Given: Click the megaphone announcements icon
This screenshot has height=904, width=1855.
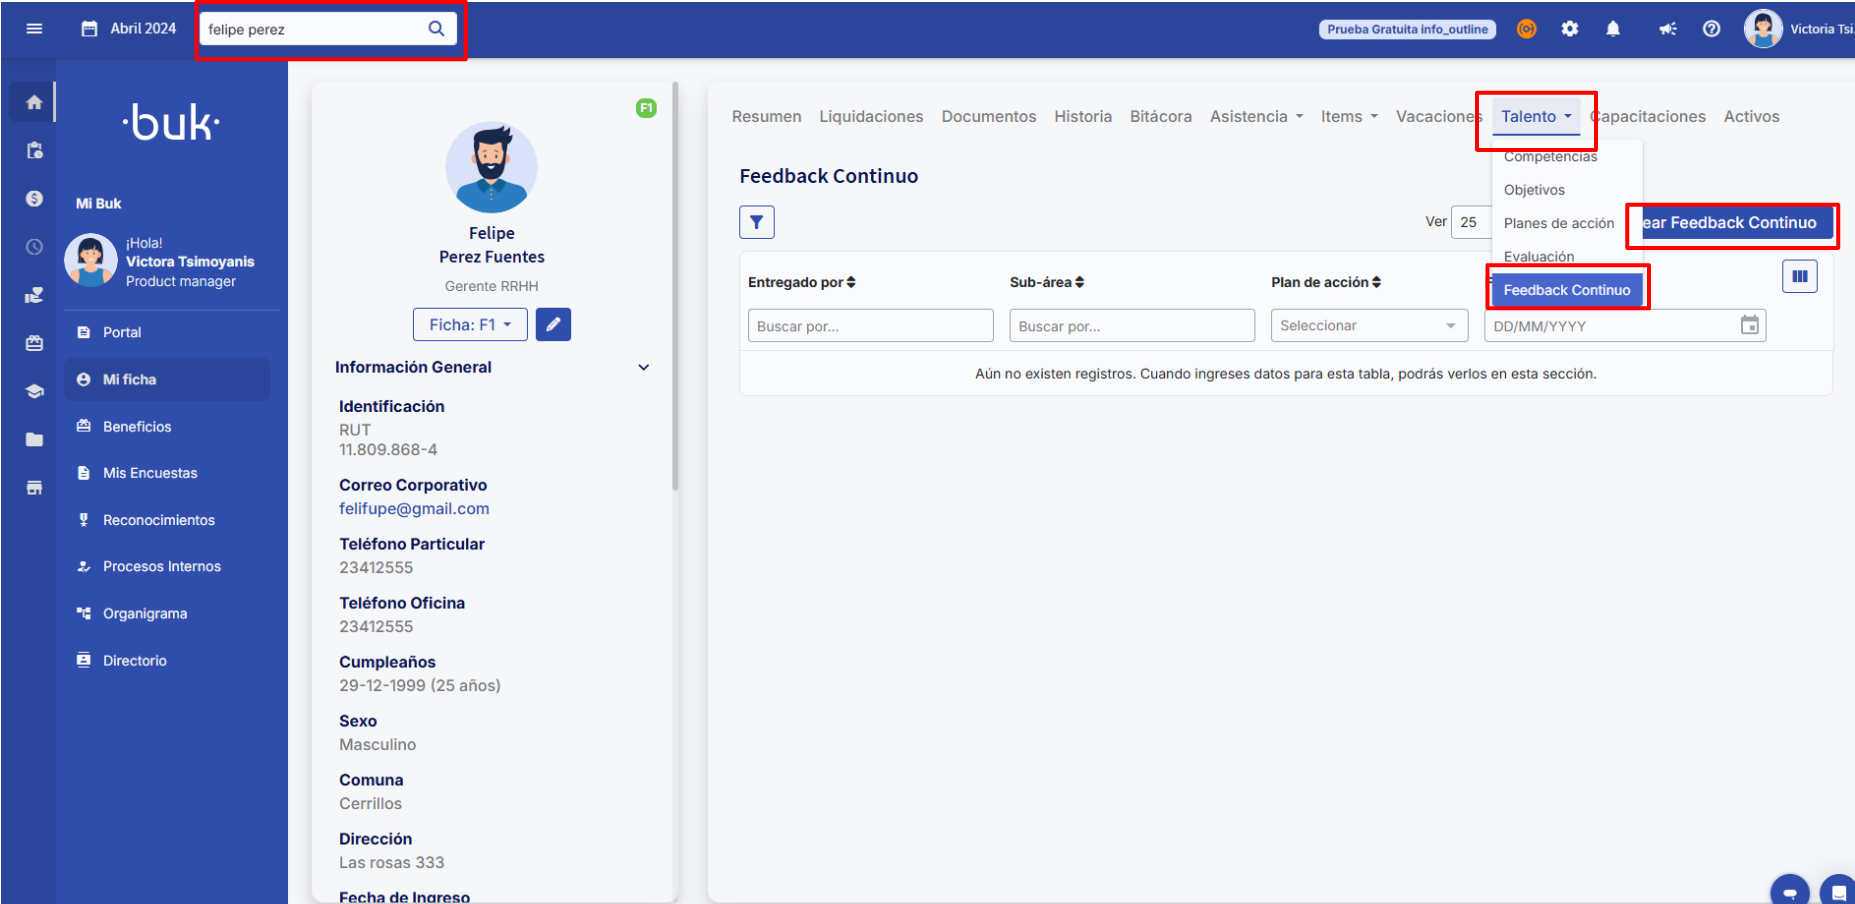Looking at the screenshot, I should point(1667,29).
